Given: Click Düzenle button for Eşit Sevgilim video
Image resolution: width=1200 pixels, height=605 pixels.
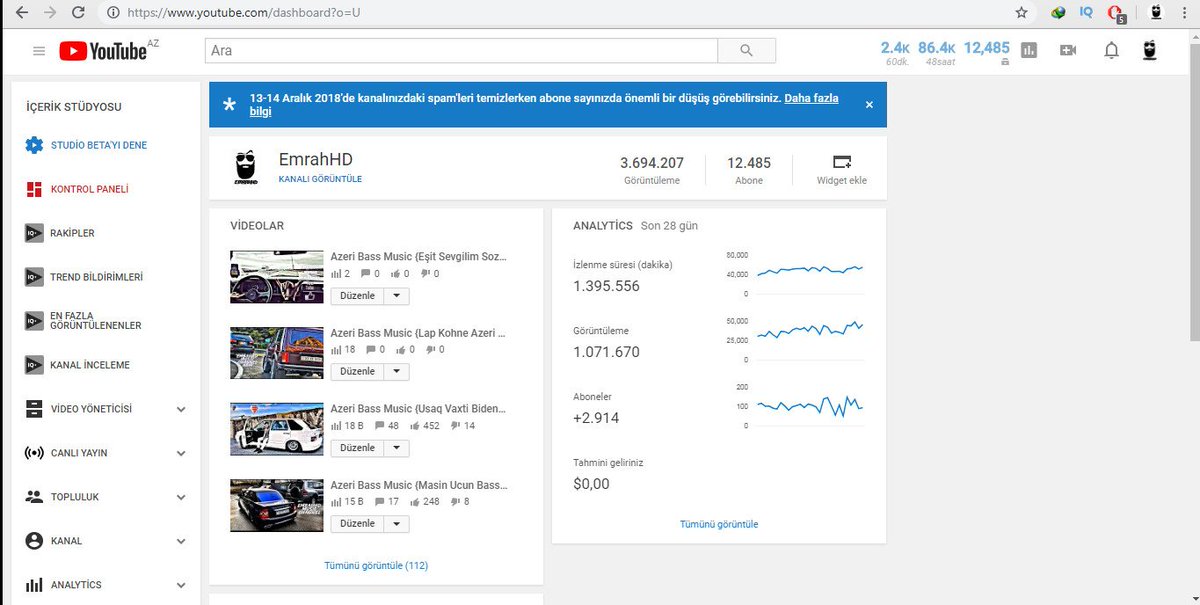Looking at the screenshot, I should 357,296.
